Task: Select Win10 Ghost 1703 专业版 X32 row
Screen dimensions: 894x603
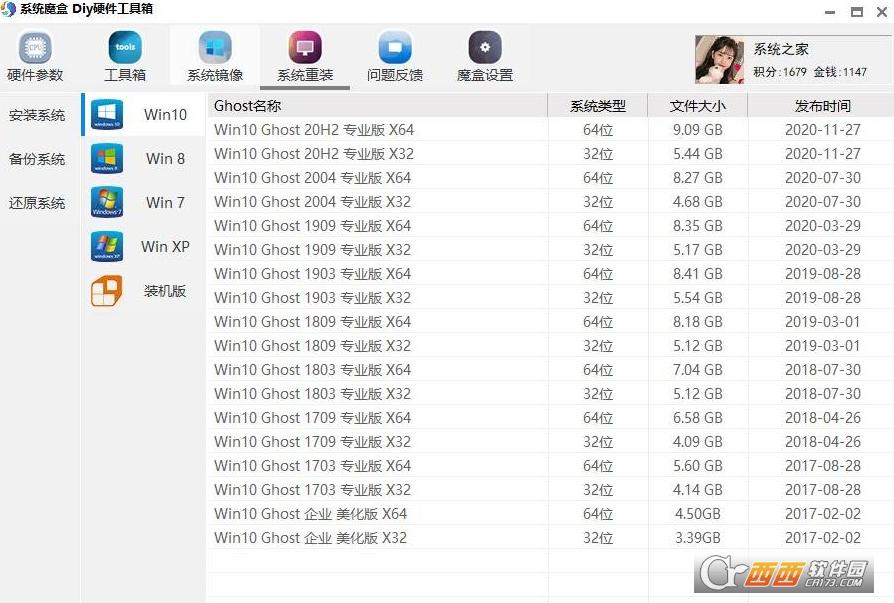Action: pyautogui.click(x=550, y=490)
